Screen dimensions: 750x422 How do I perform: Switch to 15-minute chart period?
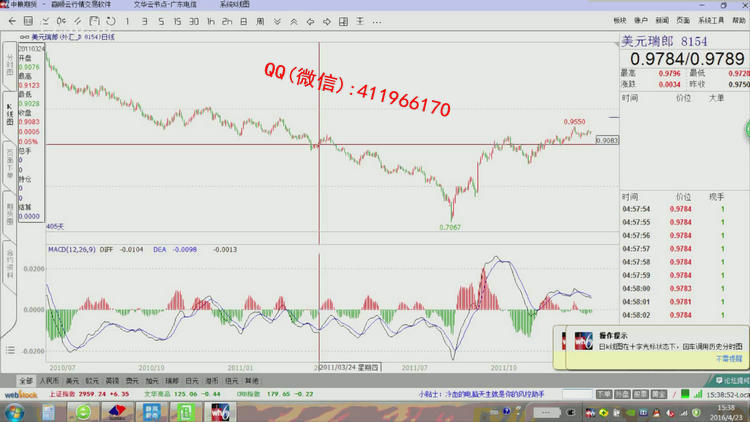click(179, 20)
